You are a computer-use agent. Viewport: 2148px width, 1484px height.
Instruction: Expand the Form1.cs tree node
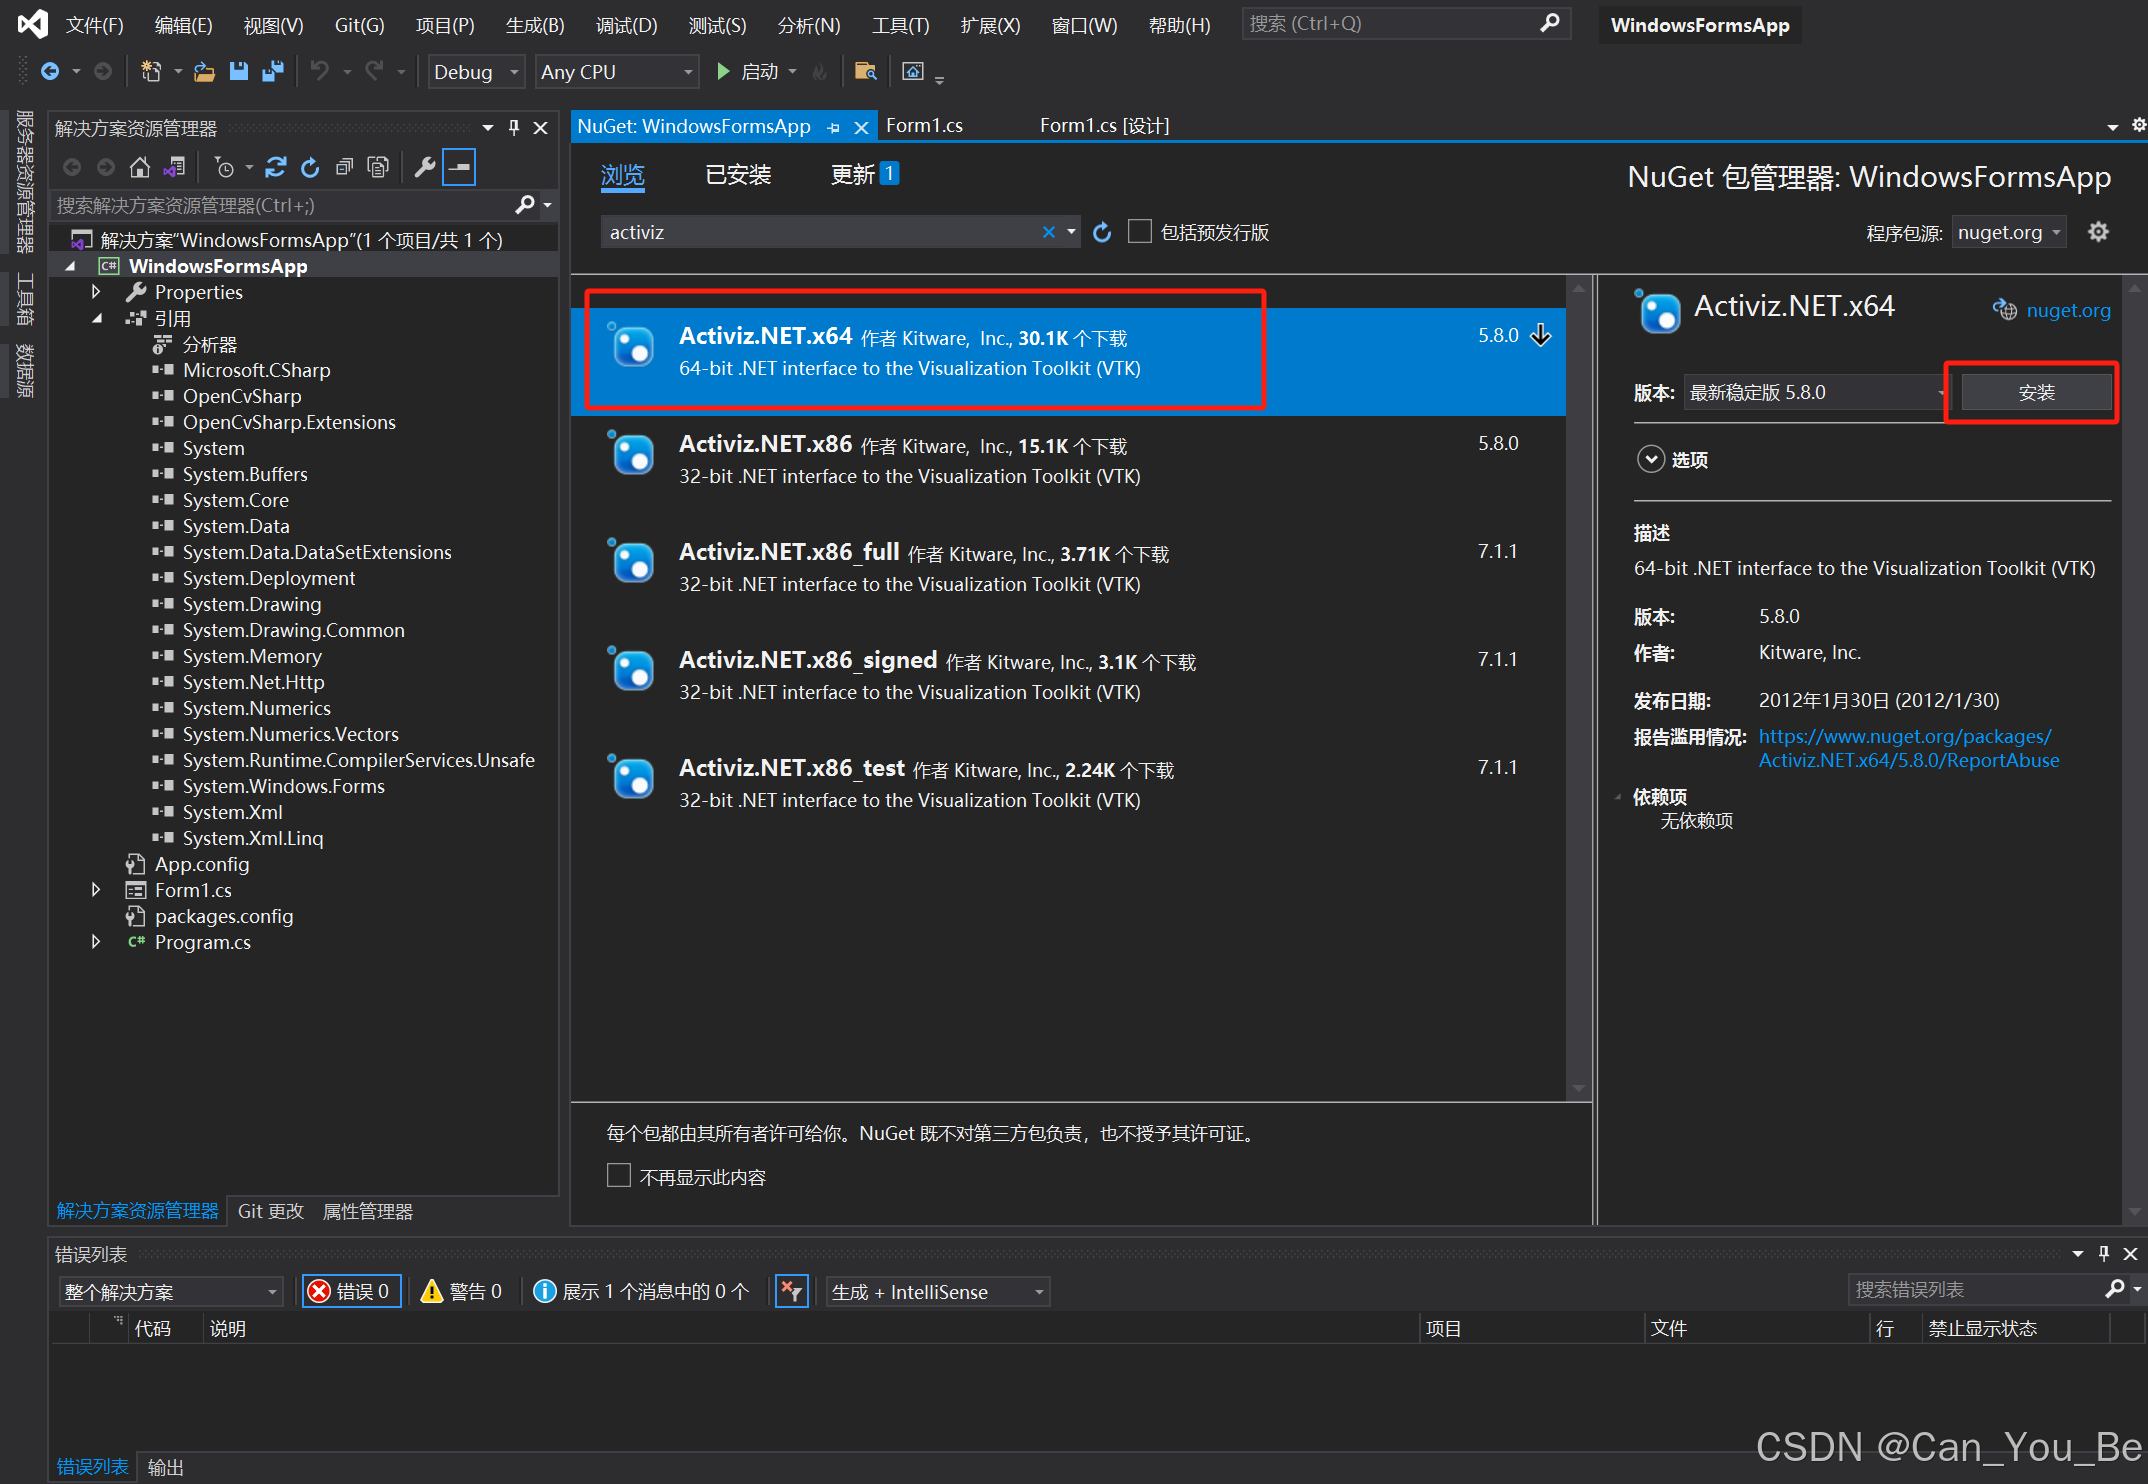96,889
